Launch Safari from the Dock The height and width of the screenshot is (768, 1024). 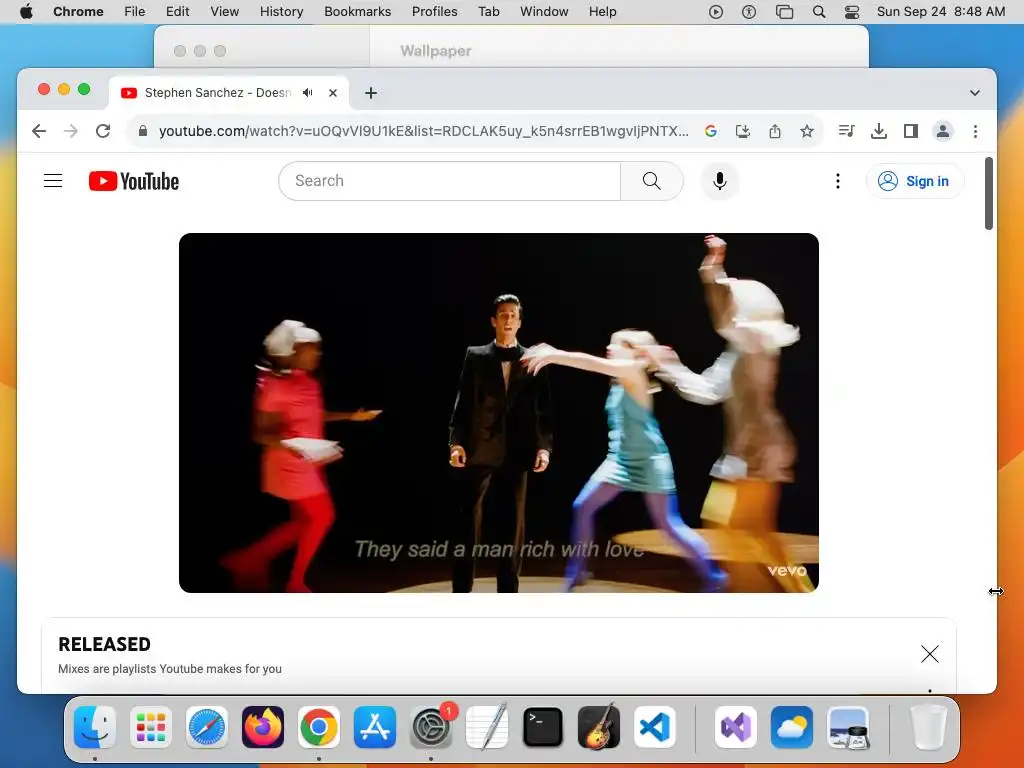[x=207, y=727]
